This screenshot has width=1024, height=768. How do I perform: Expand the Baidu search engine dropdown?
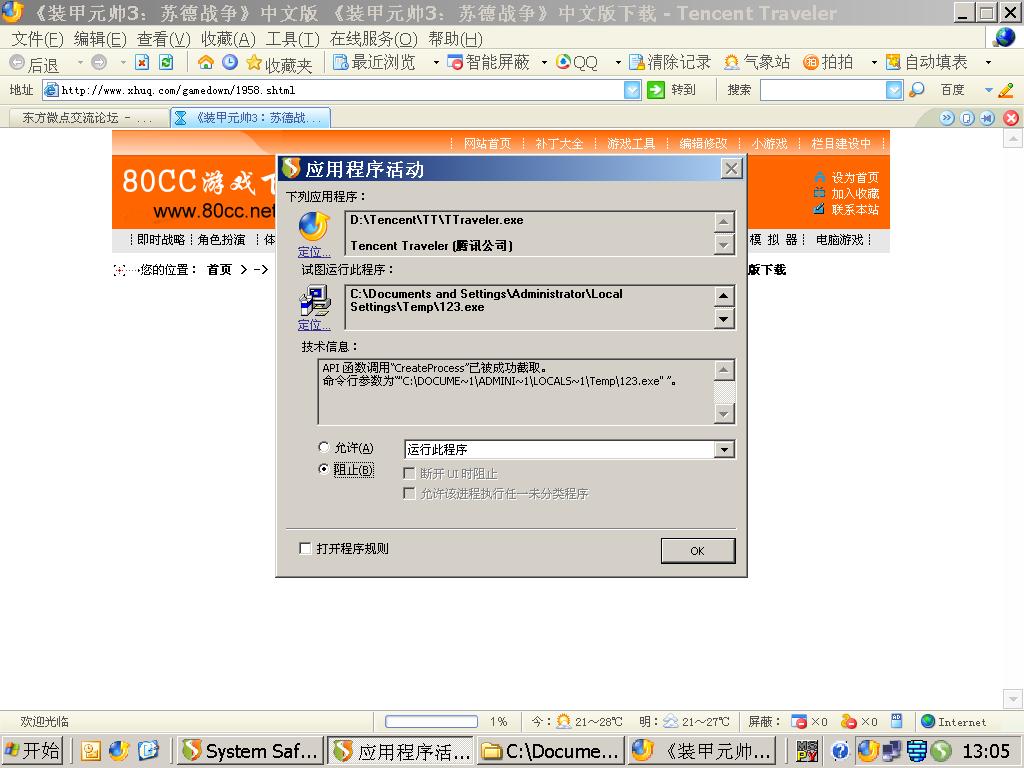click(x=989, y=89)
